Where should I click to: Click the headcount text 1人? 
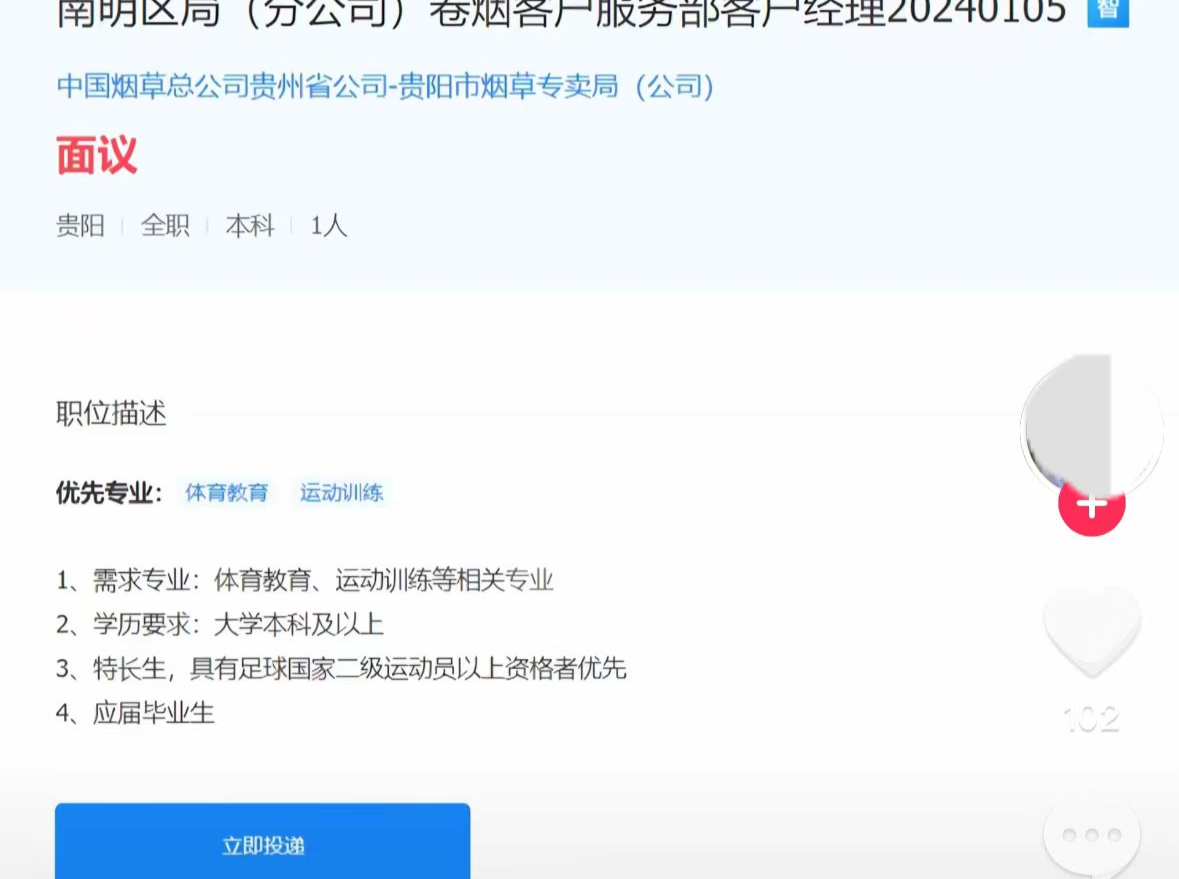point(329,226)
